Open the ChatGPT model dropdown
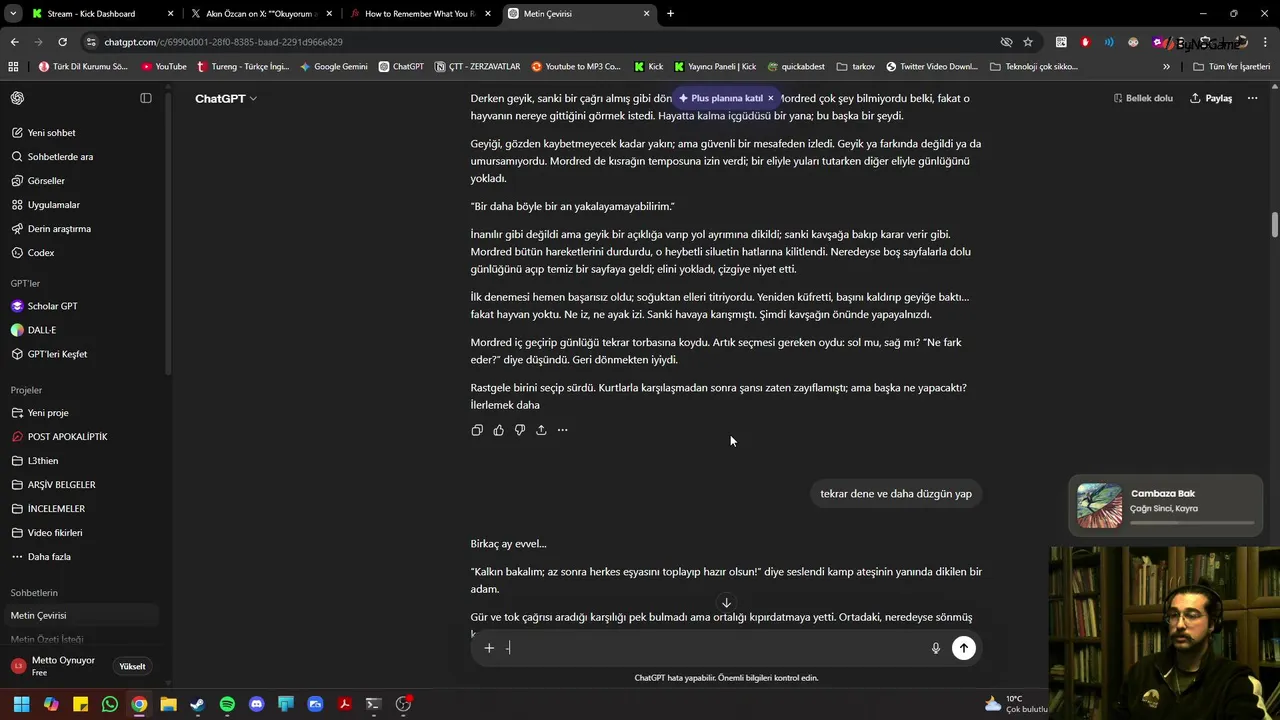 (226, 98)
